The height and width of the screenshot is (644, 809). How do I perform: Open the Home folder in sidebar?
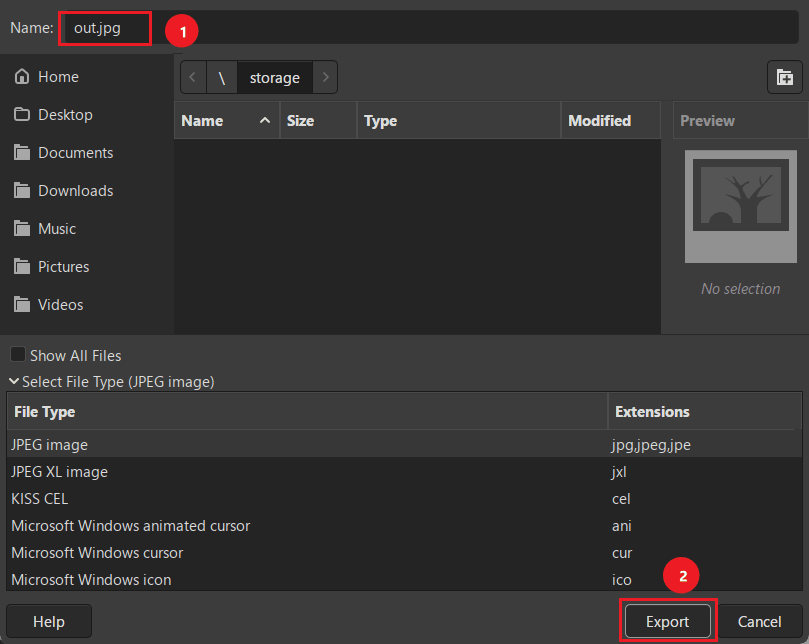click(58, 77)
